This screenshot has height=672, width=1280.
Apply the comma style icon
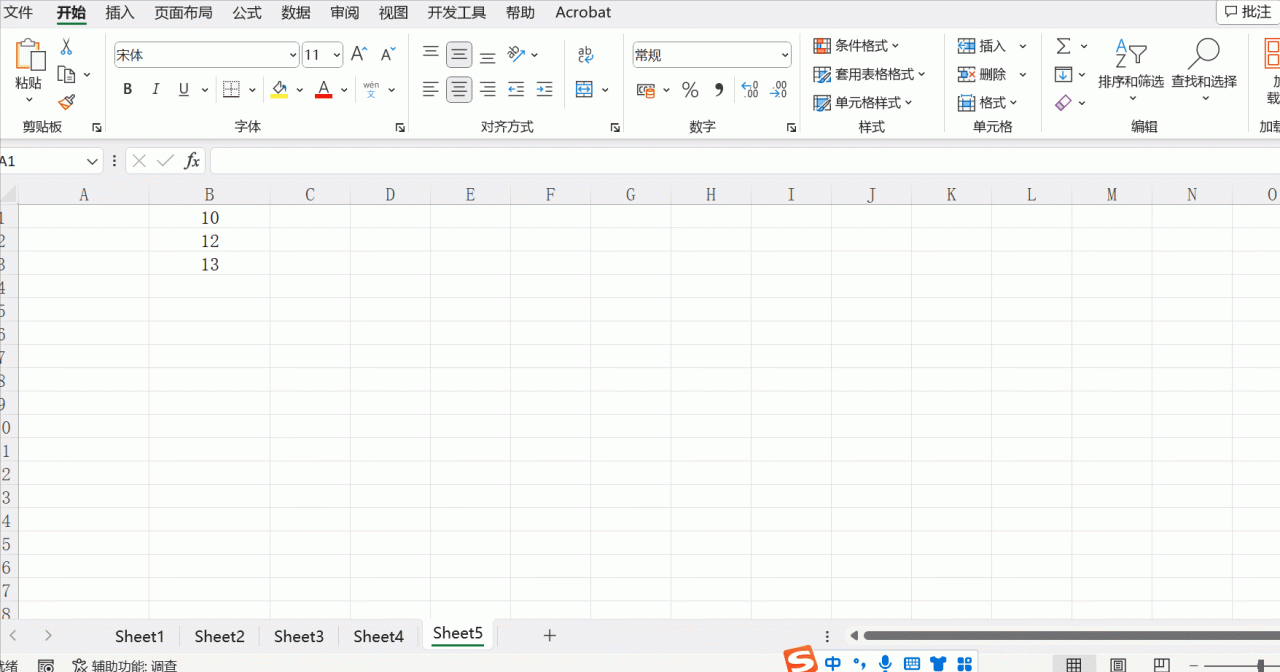click(x=718, y=90)
